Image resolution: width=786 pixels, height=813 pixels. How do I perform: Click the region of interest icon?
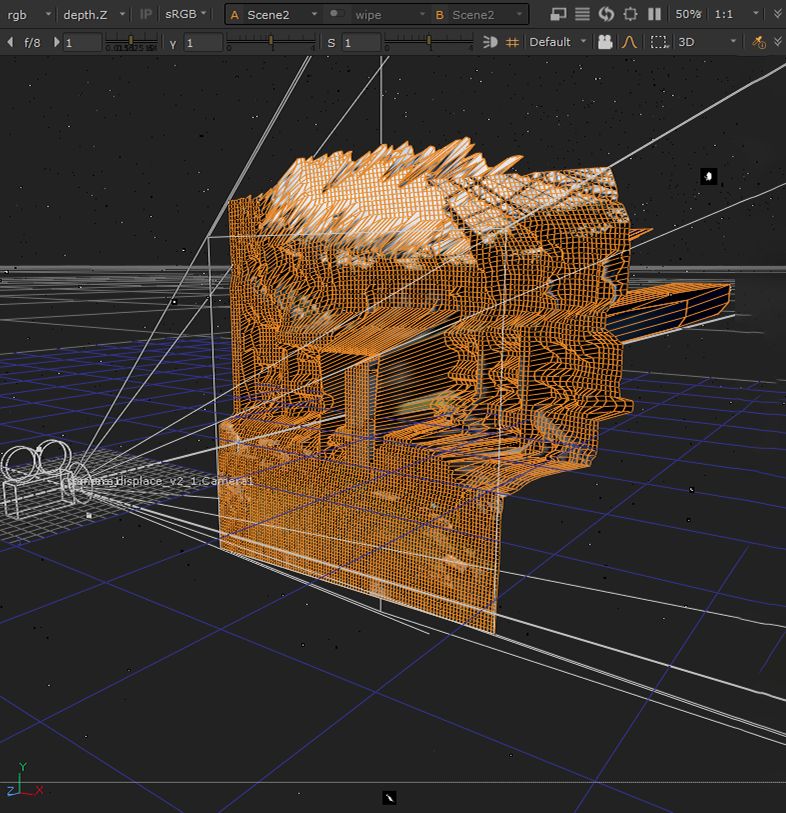pos(630,14)
